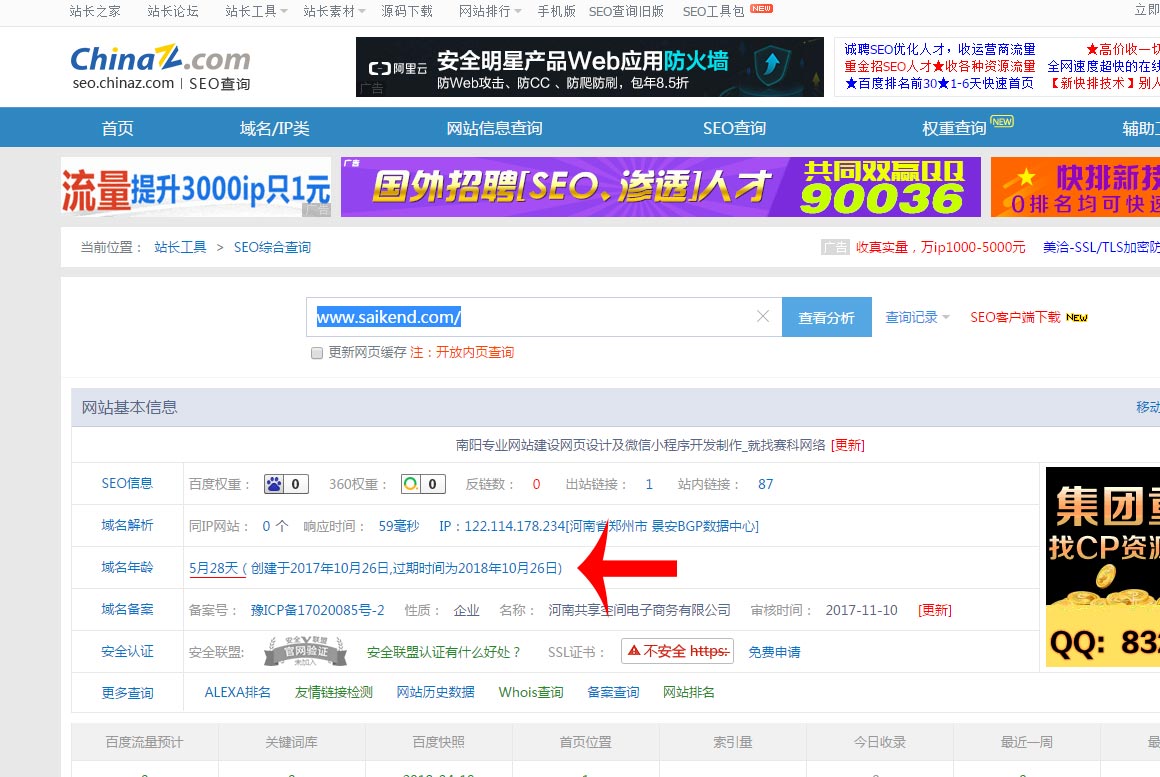Click the security alliance verification badge
This screenshot has height=777, width=1160.
point(306,651)
